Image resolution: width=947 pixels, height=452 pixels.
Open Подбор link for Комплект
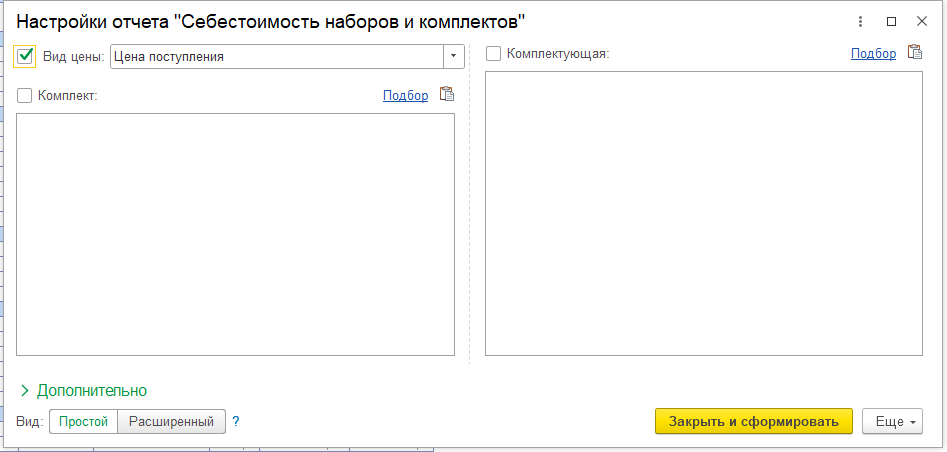tap(405, 95)
